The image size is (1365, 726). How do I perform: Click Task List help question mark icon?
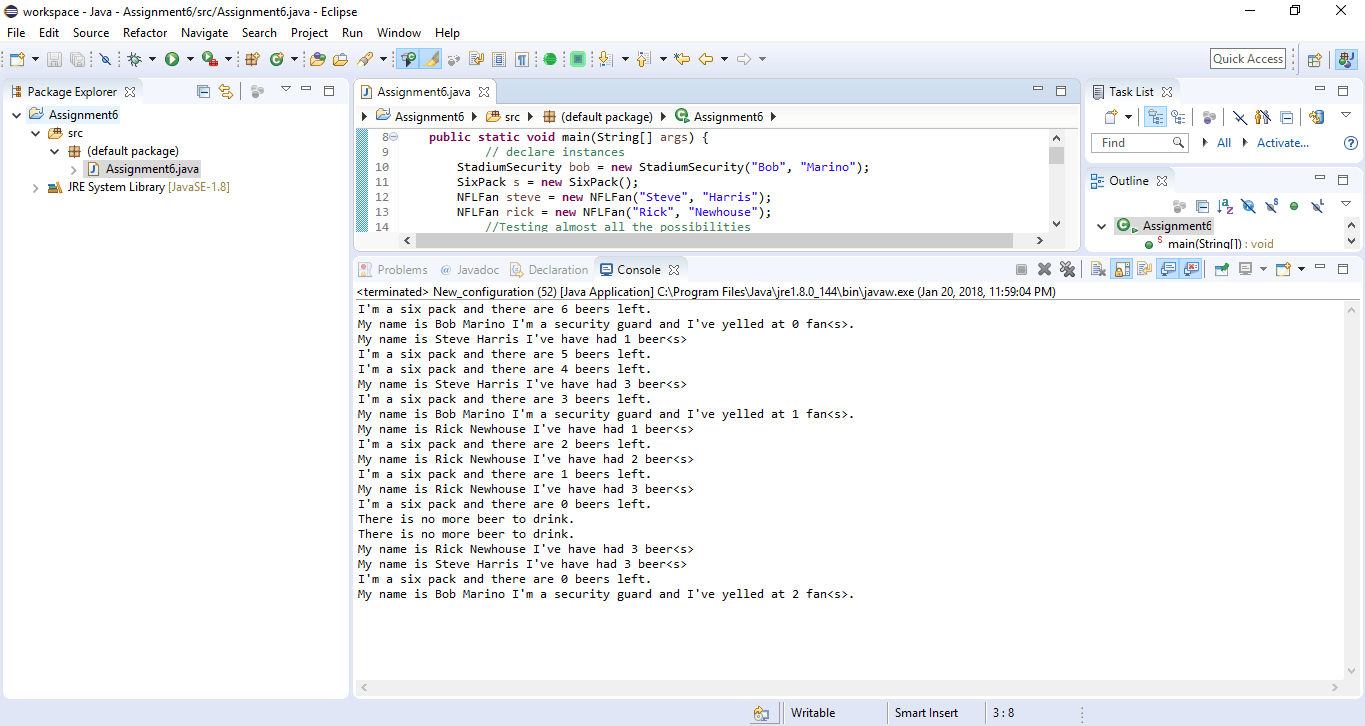tap(1351, 143)
